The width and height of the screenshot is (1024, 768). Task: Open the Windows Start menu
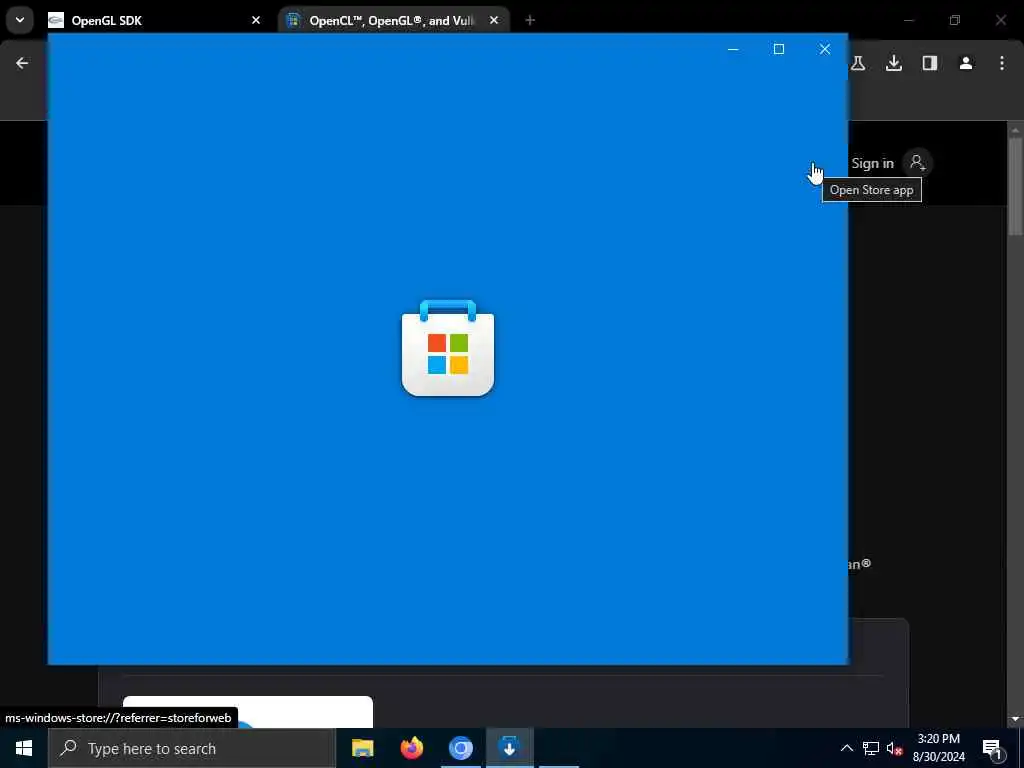[x=24, y=748]
